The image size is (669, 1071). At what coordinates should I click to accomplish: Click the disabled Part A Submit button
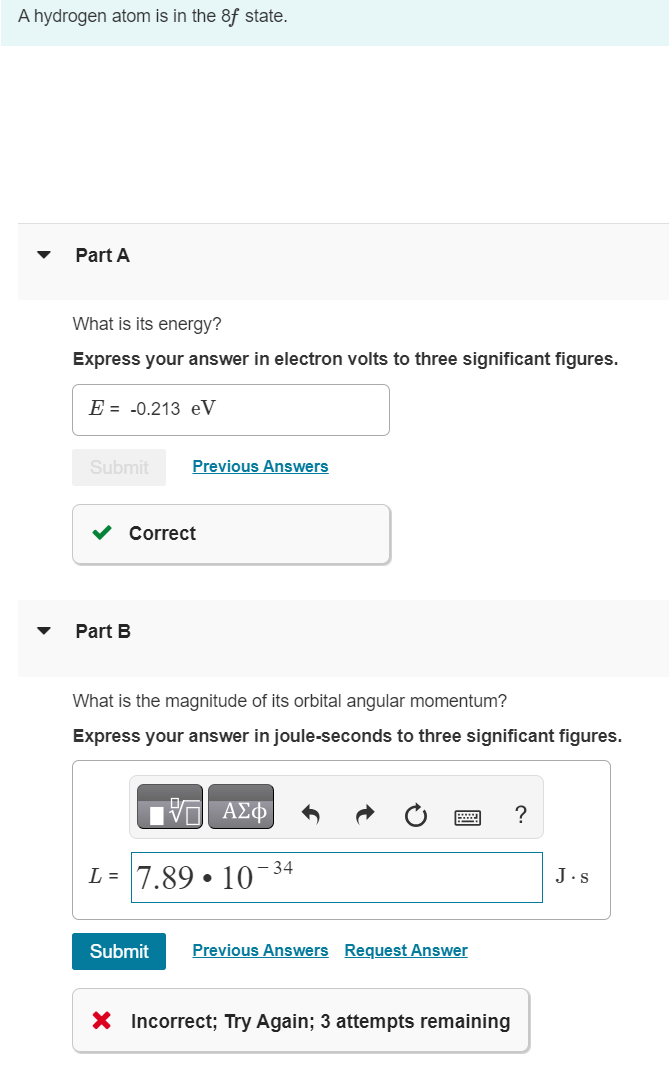[118, 467]
